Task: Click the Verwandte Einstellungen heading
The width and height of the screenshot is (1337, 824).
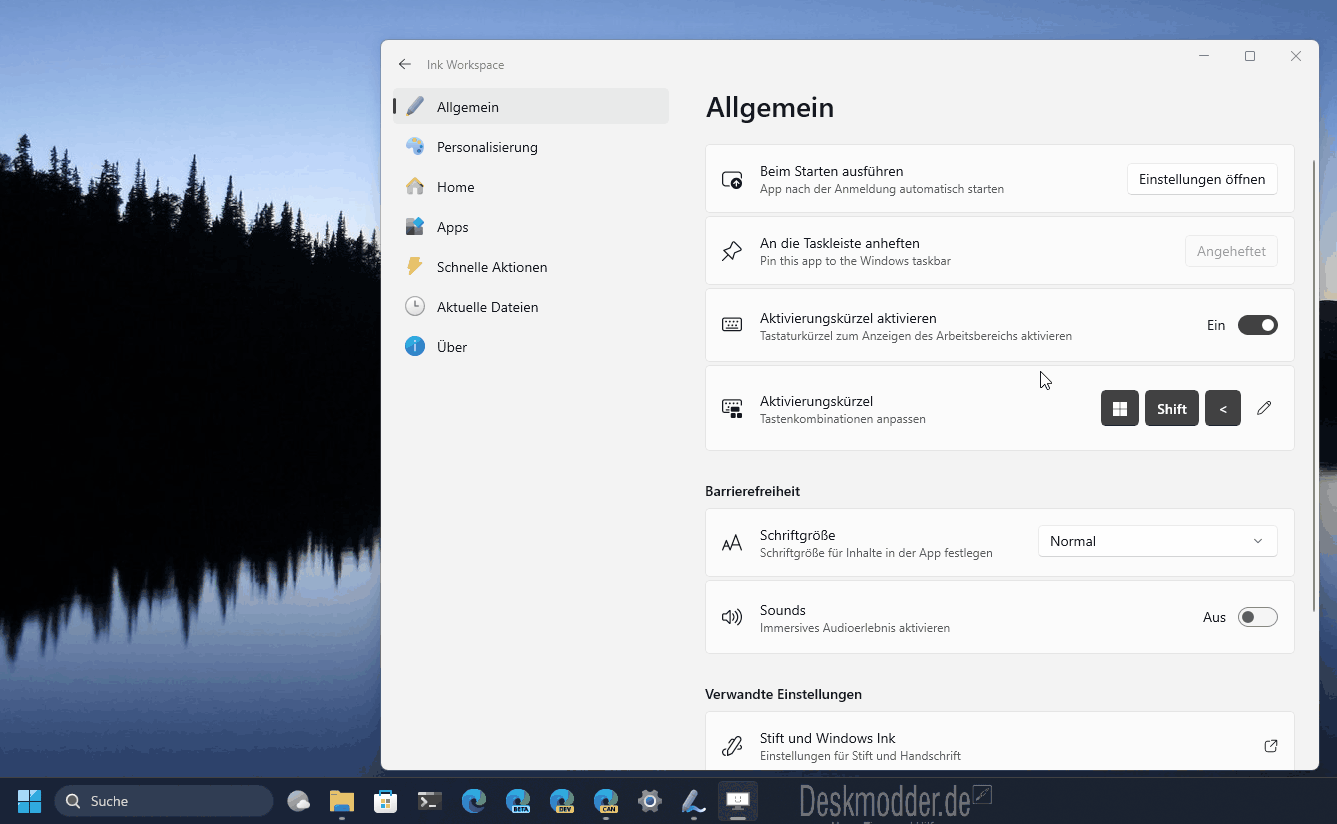Action: point(783,694)
